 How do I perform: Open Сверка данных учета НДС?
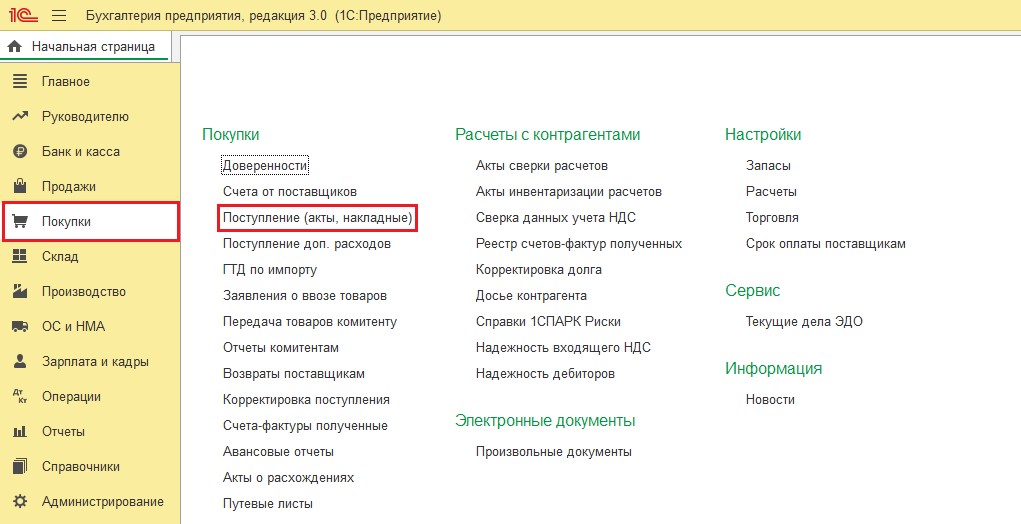pos(555,217)
